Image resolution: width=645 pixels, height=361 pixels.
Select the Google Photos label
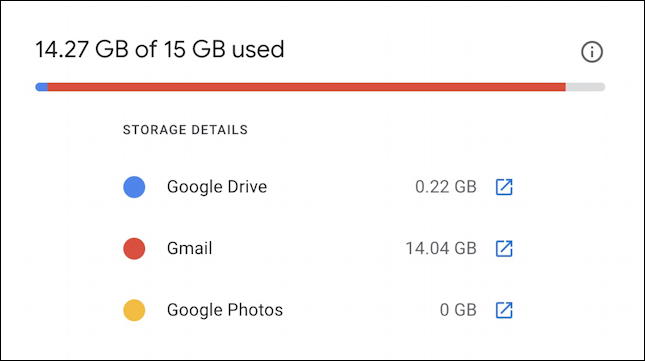coord(225,310)
